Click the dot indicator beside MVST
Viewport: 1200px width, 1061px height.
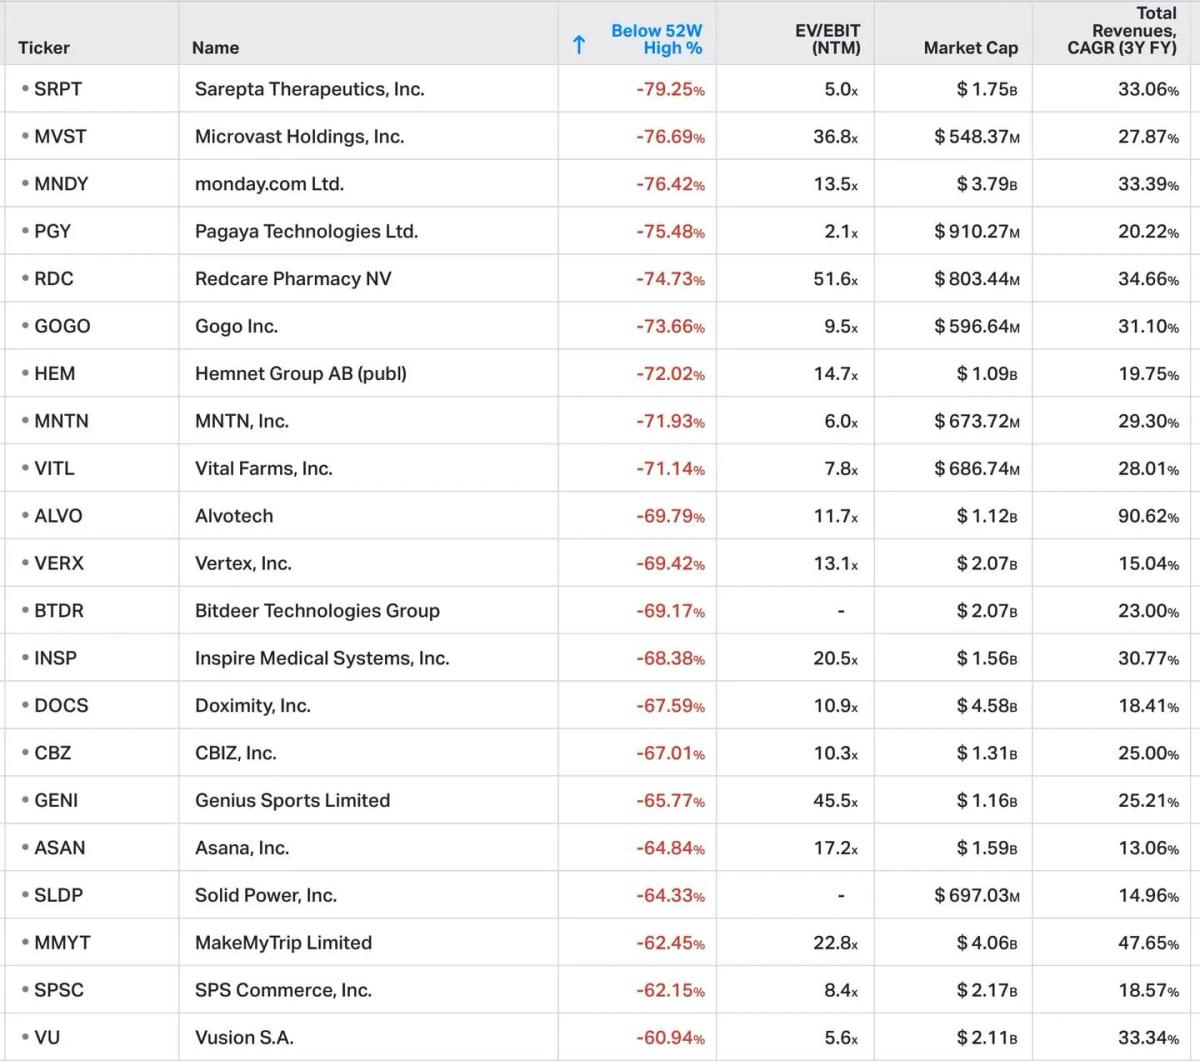pyautogui.click(x=26, y=136)
